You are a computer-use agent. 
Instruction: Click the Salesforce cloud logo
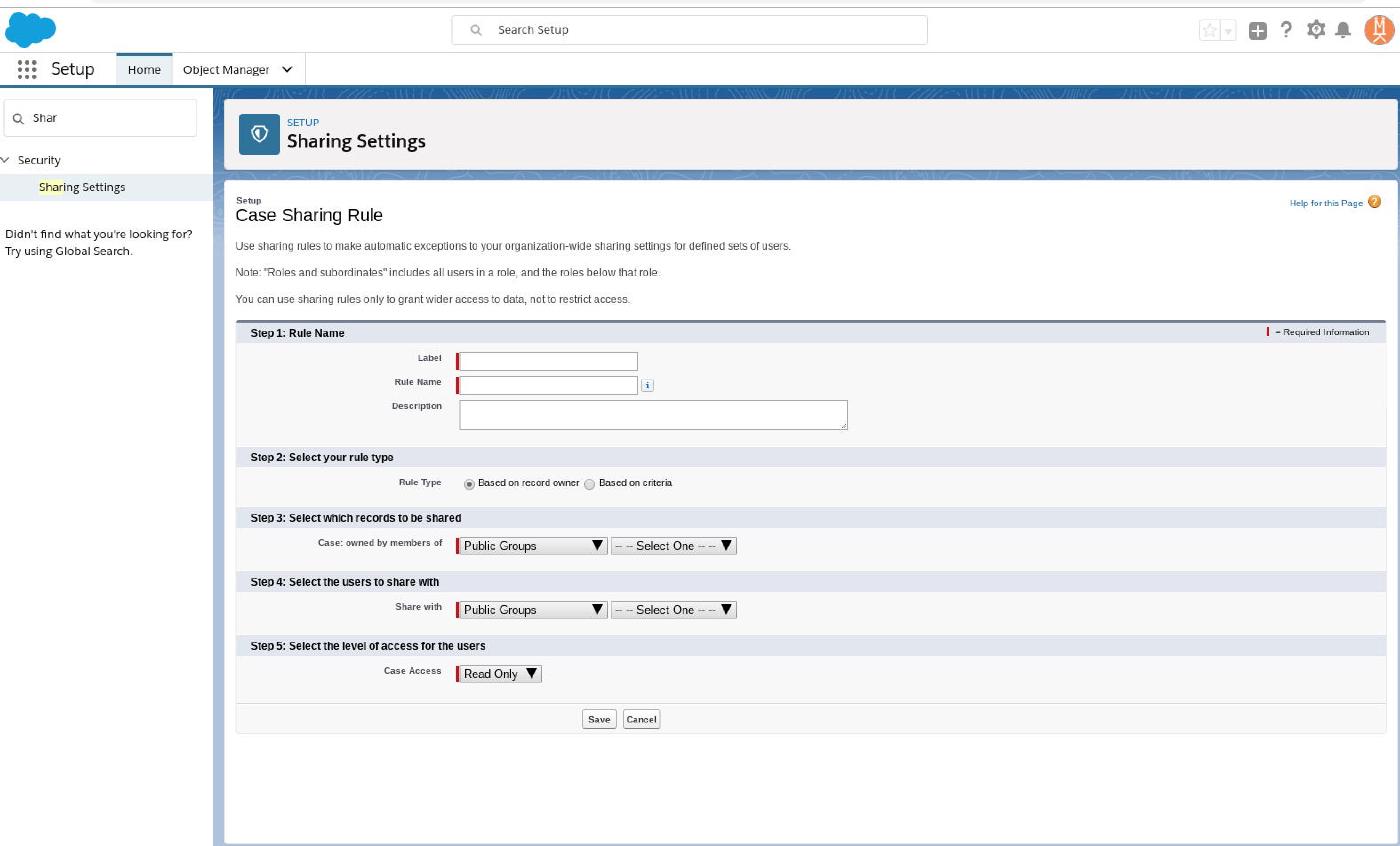tap(30, 30)
